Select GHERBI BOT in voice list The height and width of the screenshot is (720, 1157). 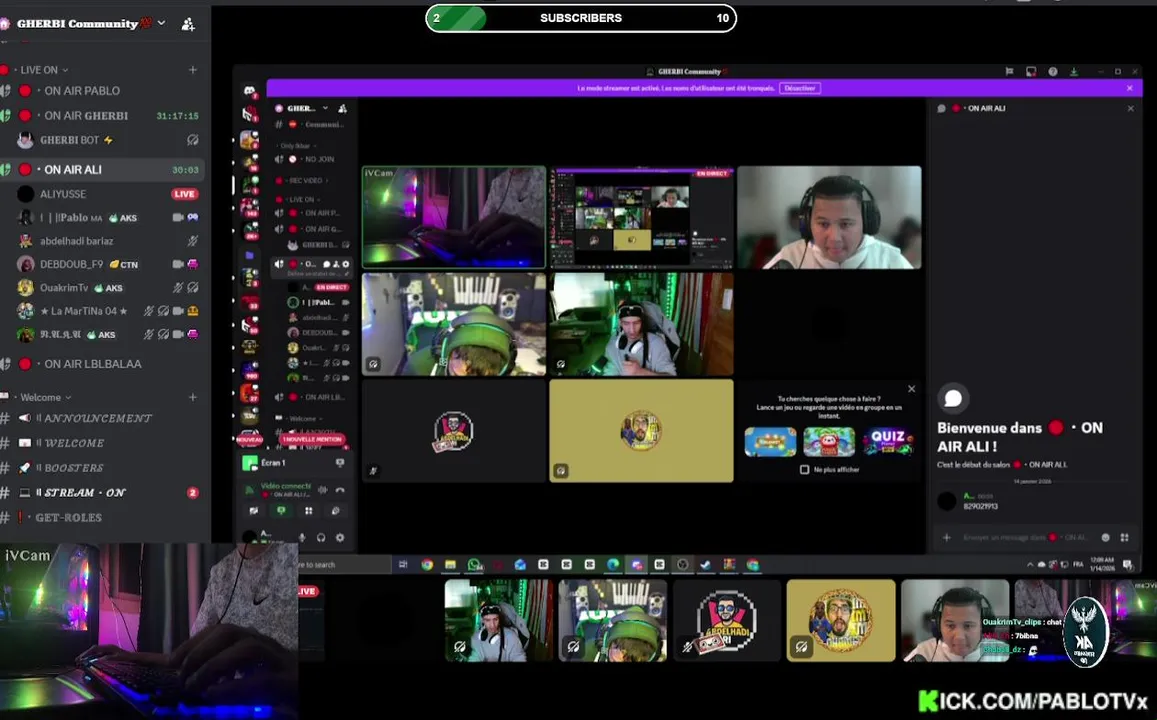click(x=109, y=139)
